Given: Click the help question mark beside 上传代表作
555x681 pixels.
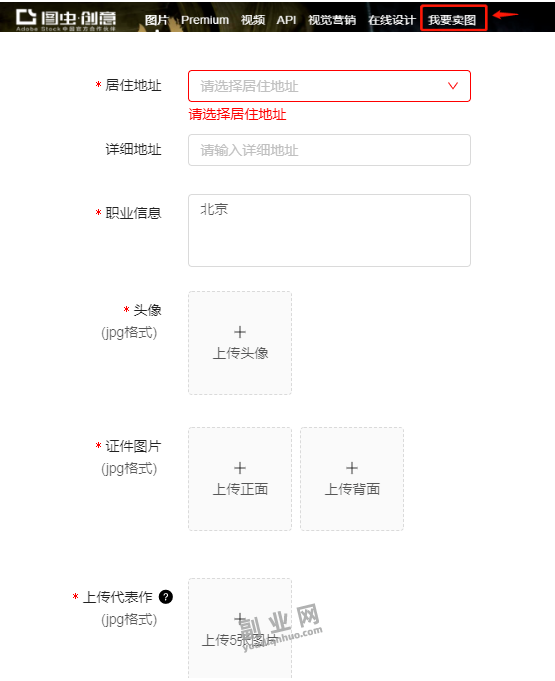Looking at the screenshot, I should coord(166,597).
